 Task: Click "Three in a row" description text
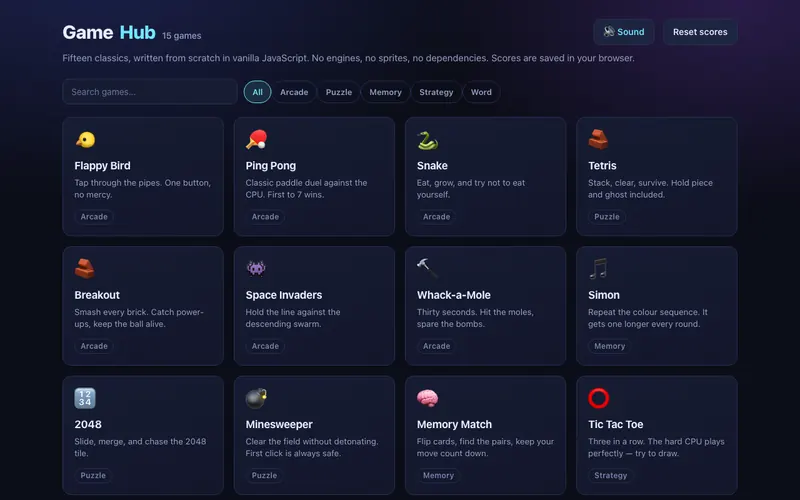(656, 447)
